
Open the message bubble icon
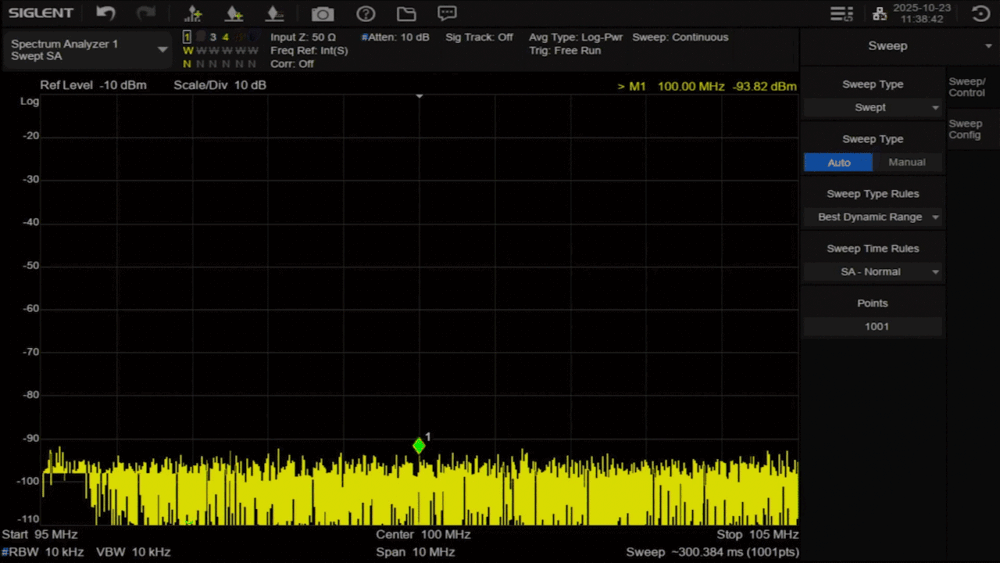tap(447, 13)
